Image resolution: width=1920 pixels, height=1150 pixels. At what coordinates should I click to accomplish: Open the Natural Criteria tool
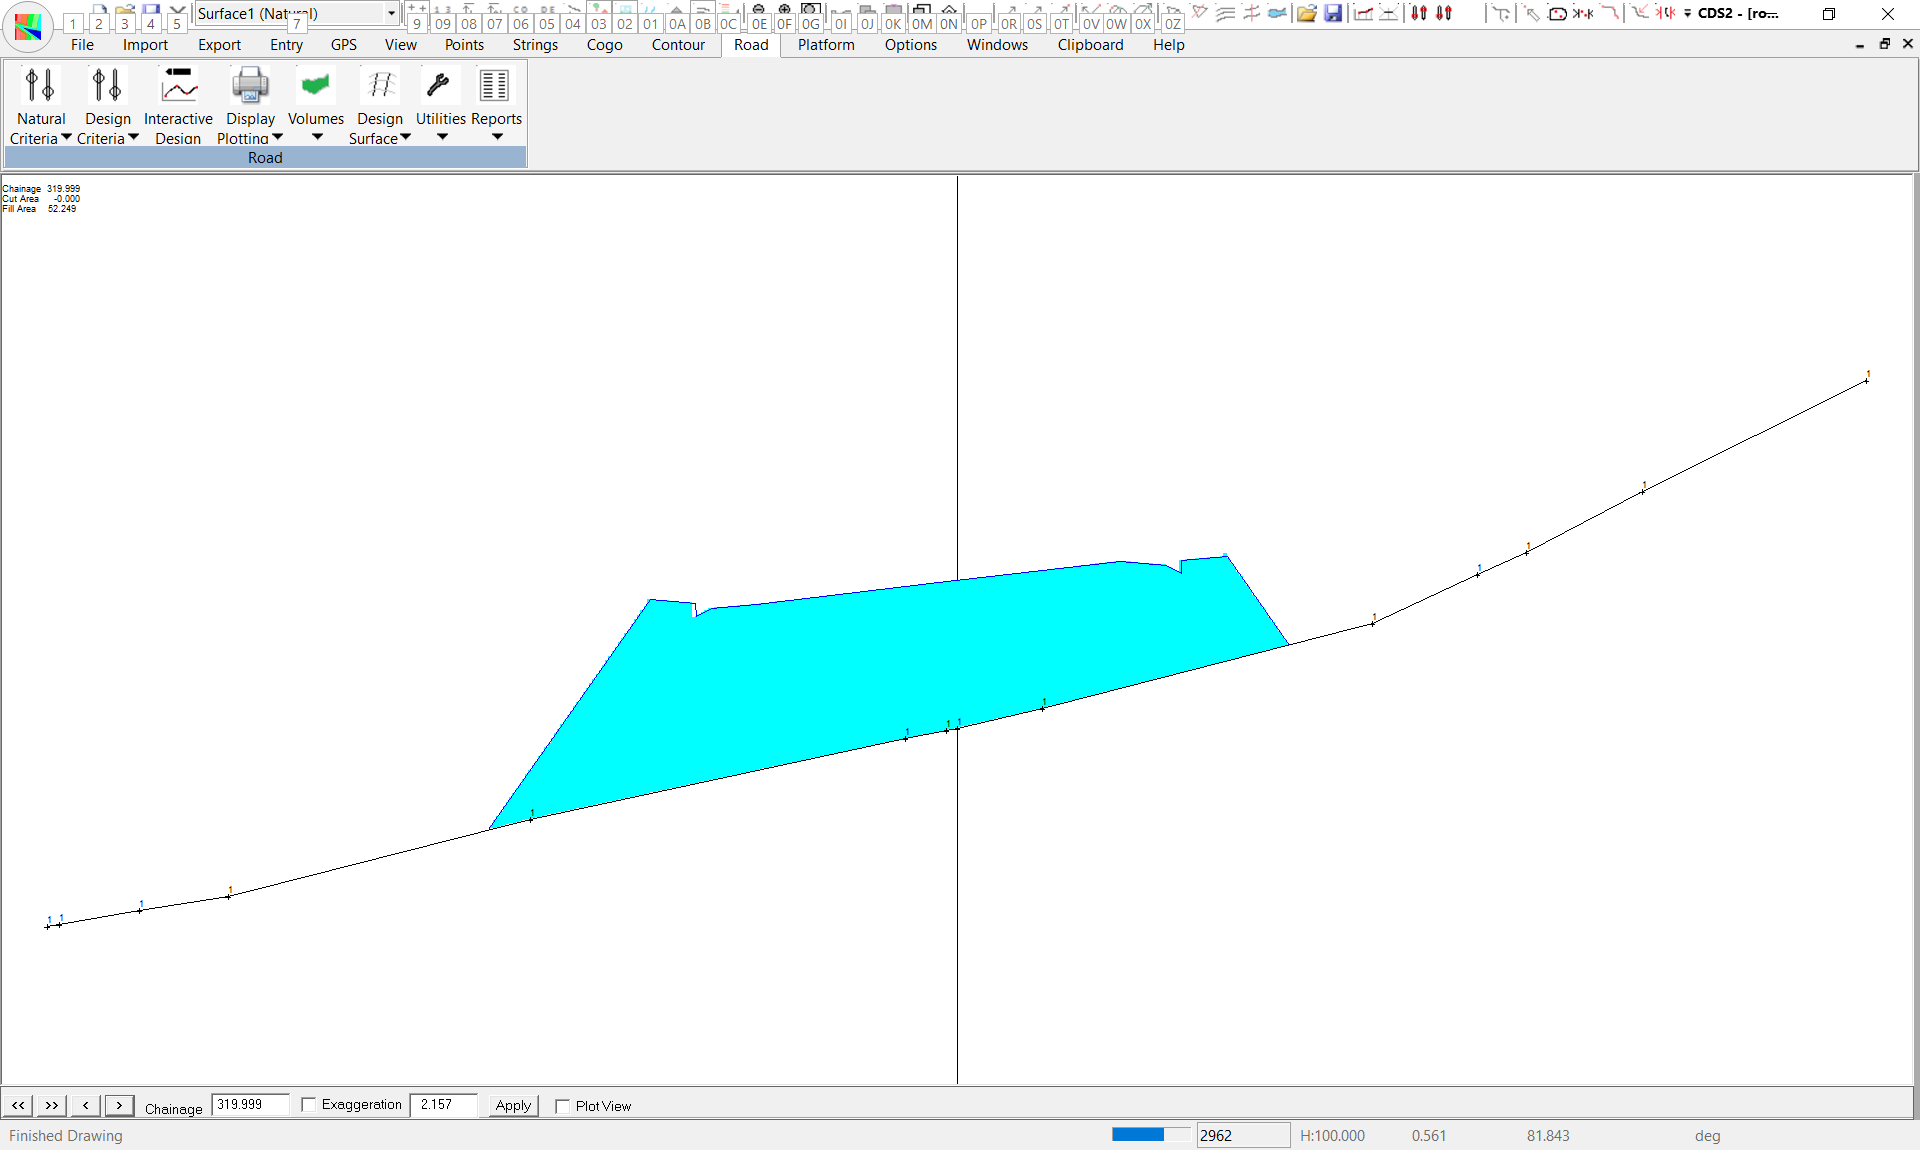click(40, 88)
